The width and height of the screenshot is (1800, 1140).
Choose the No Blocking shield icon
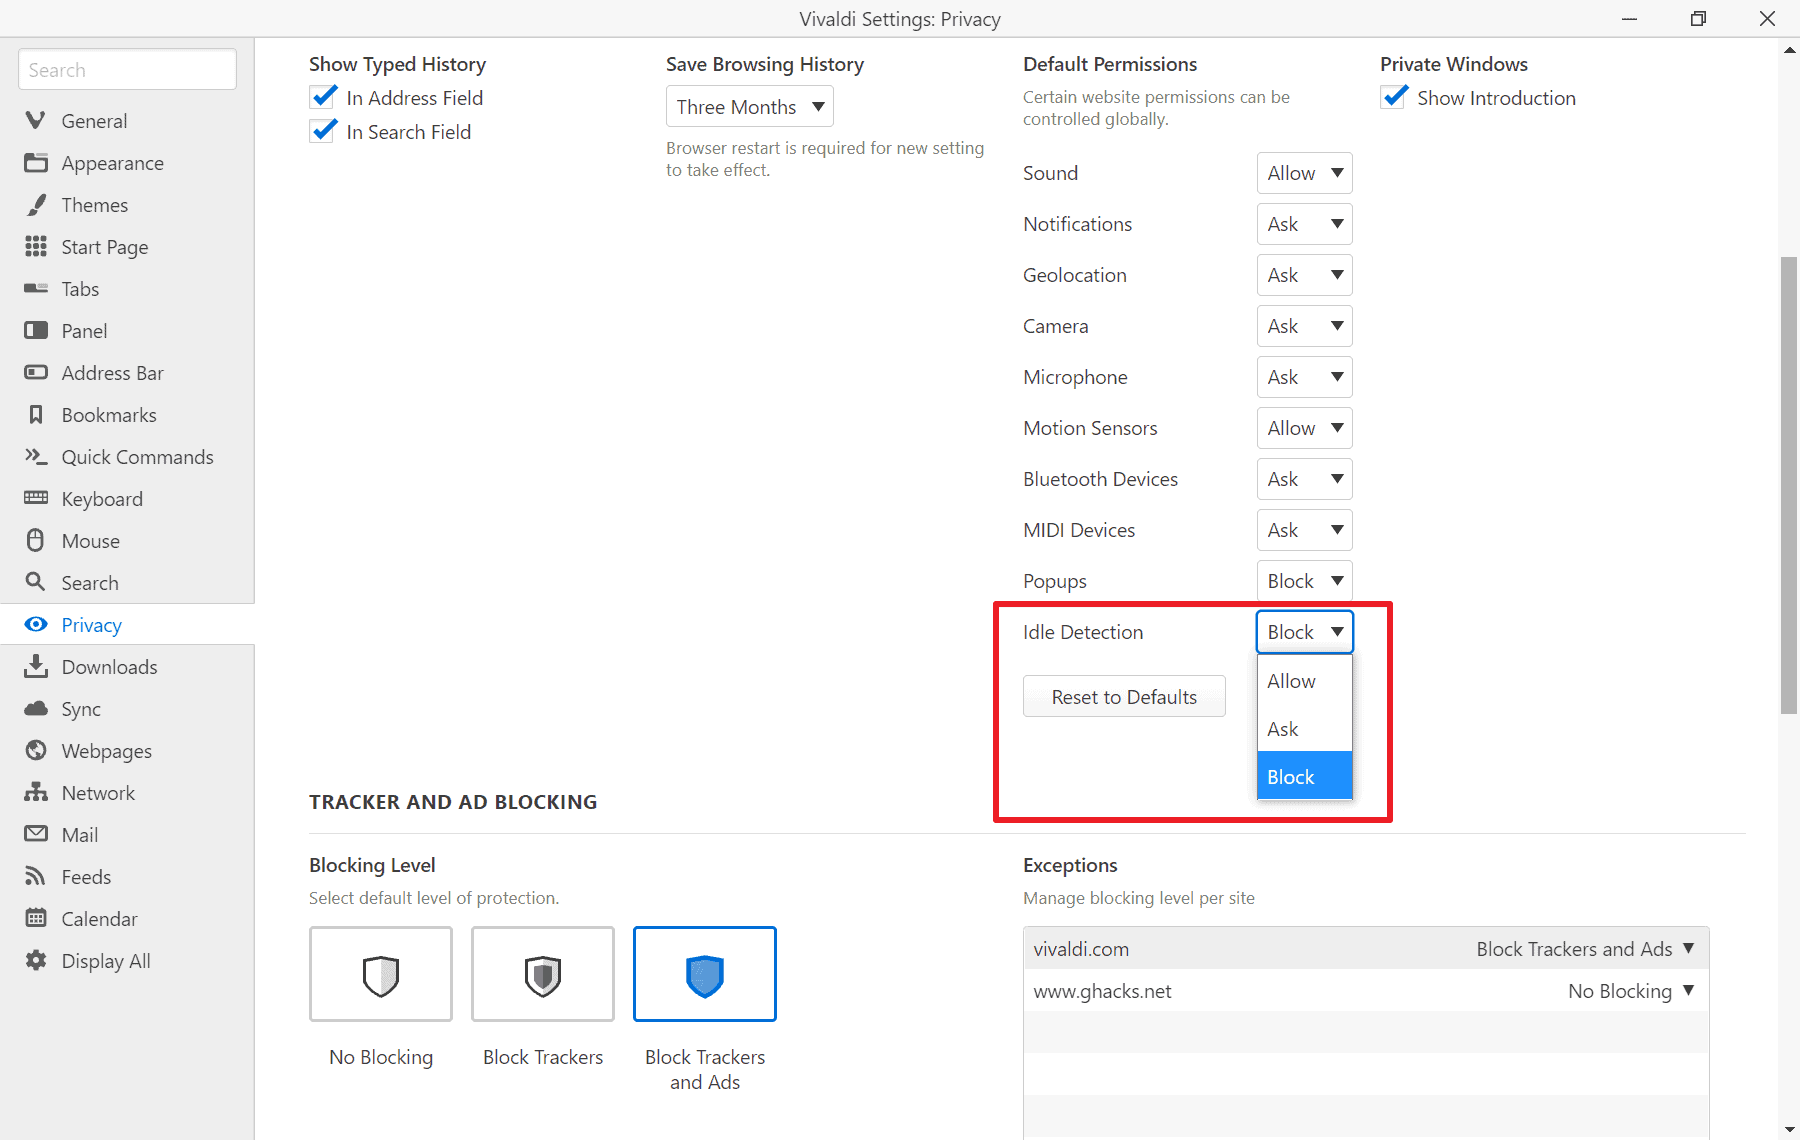click(x=381, y=975)
